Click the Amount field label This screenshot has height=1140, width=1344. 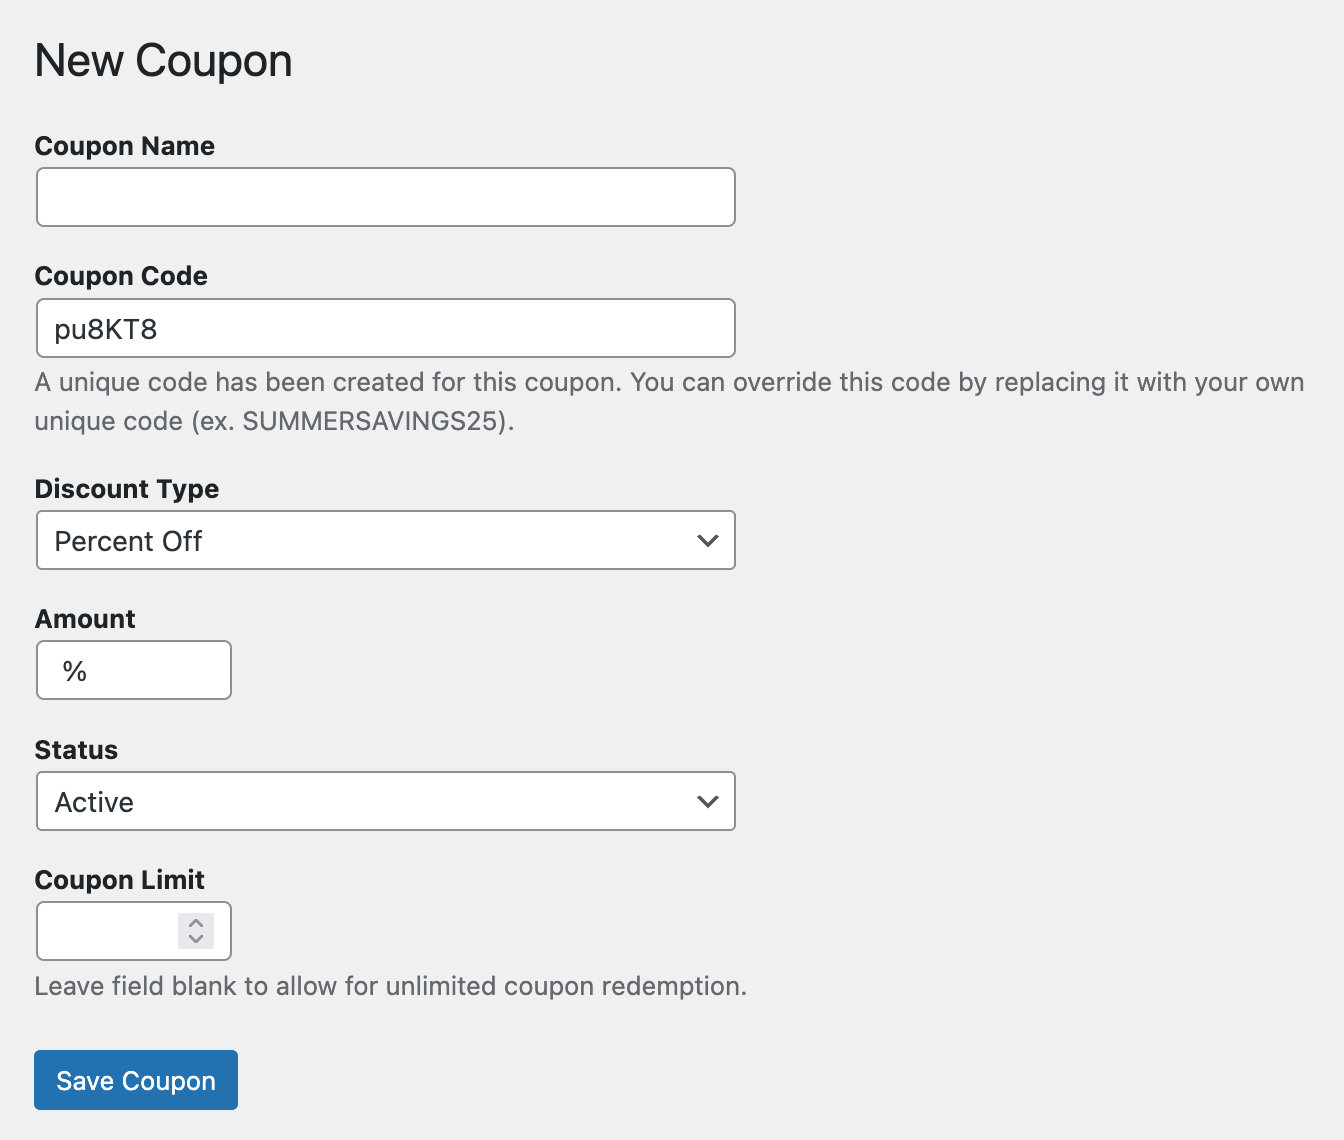pos(85,618)
